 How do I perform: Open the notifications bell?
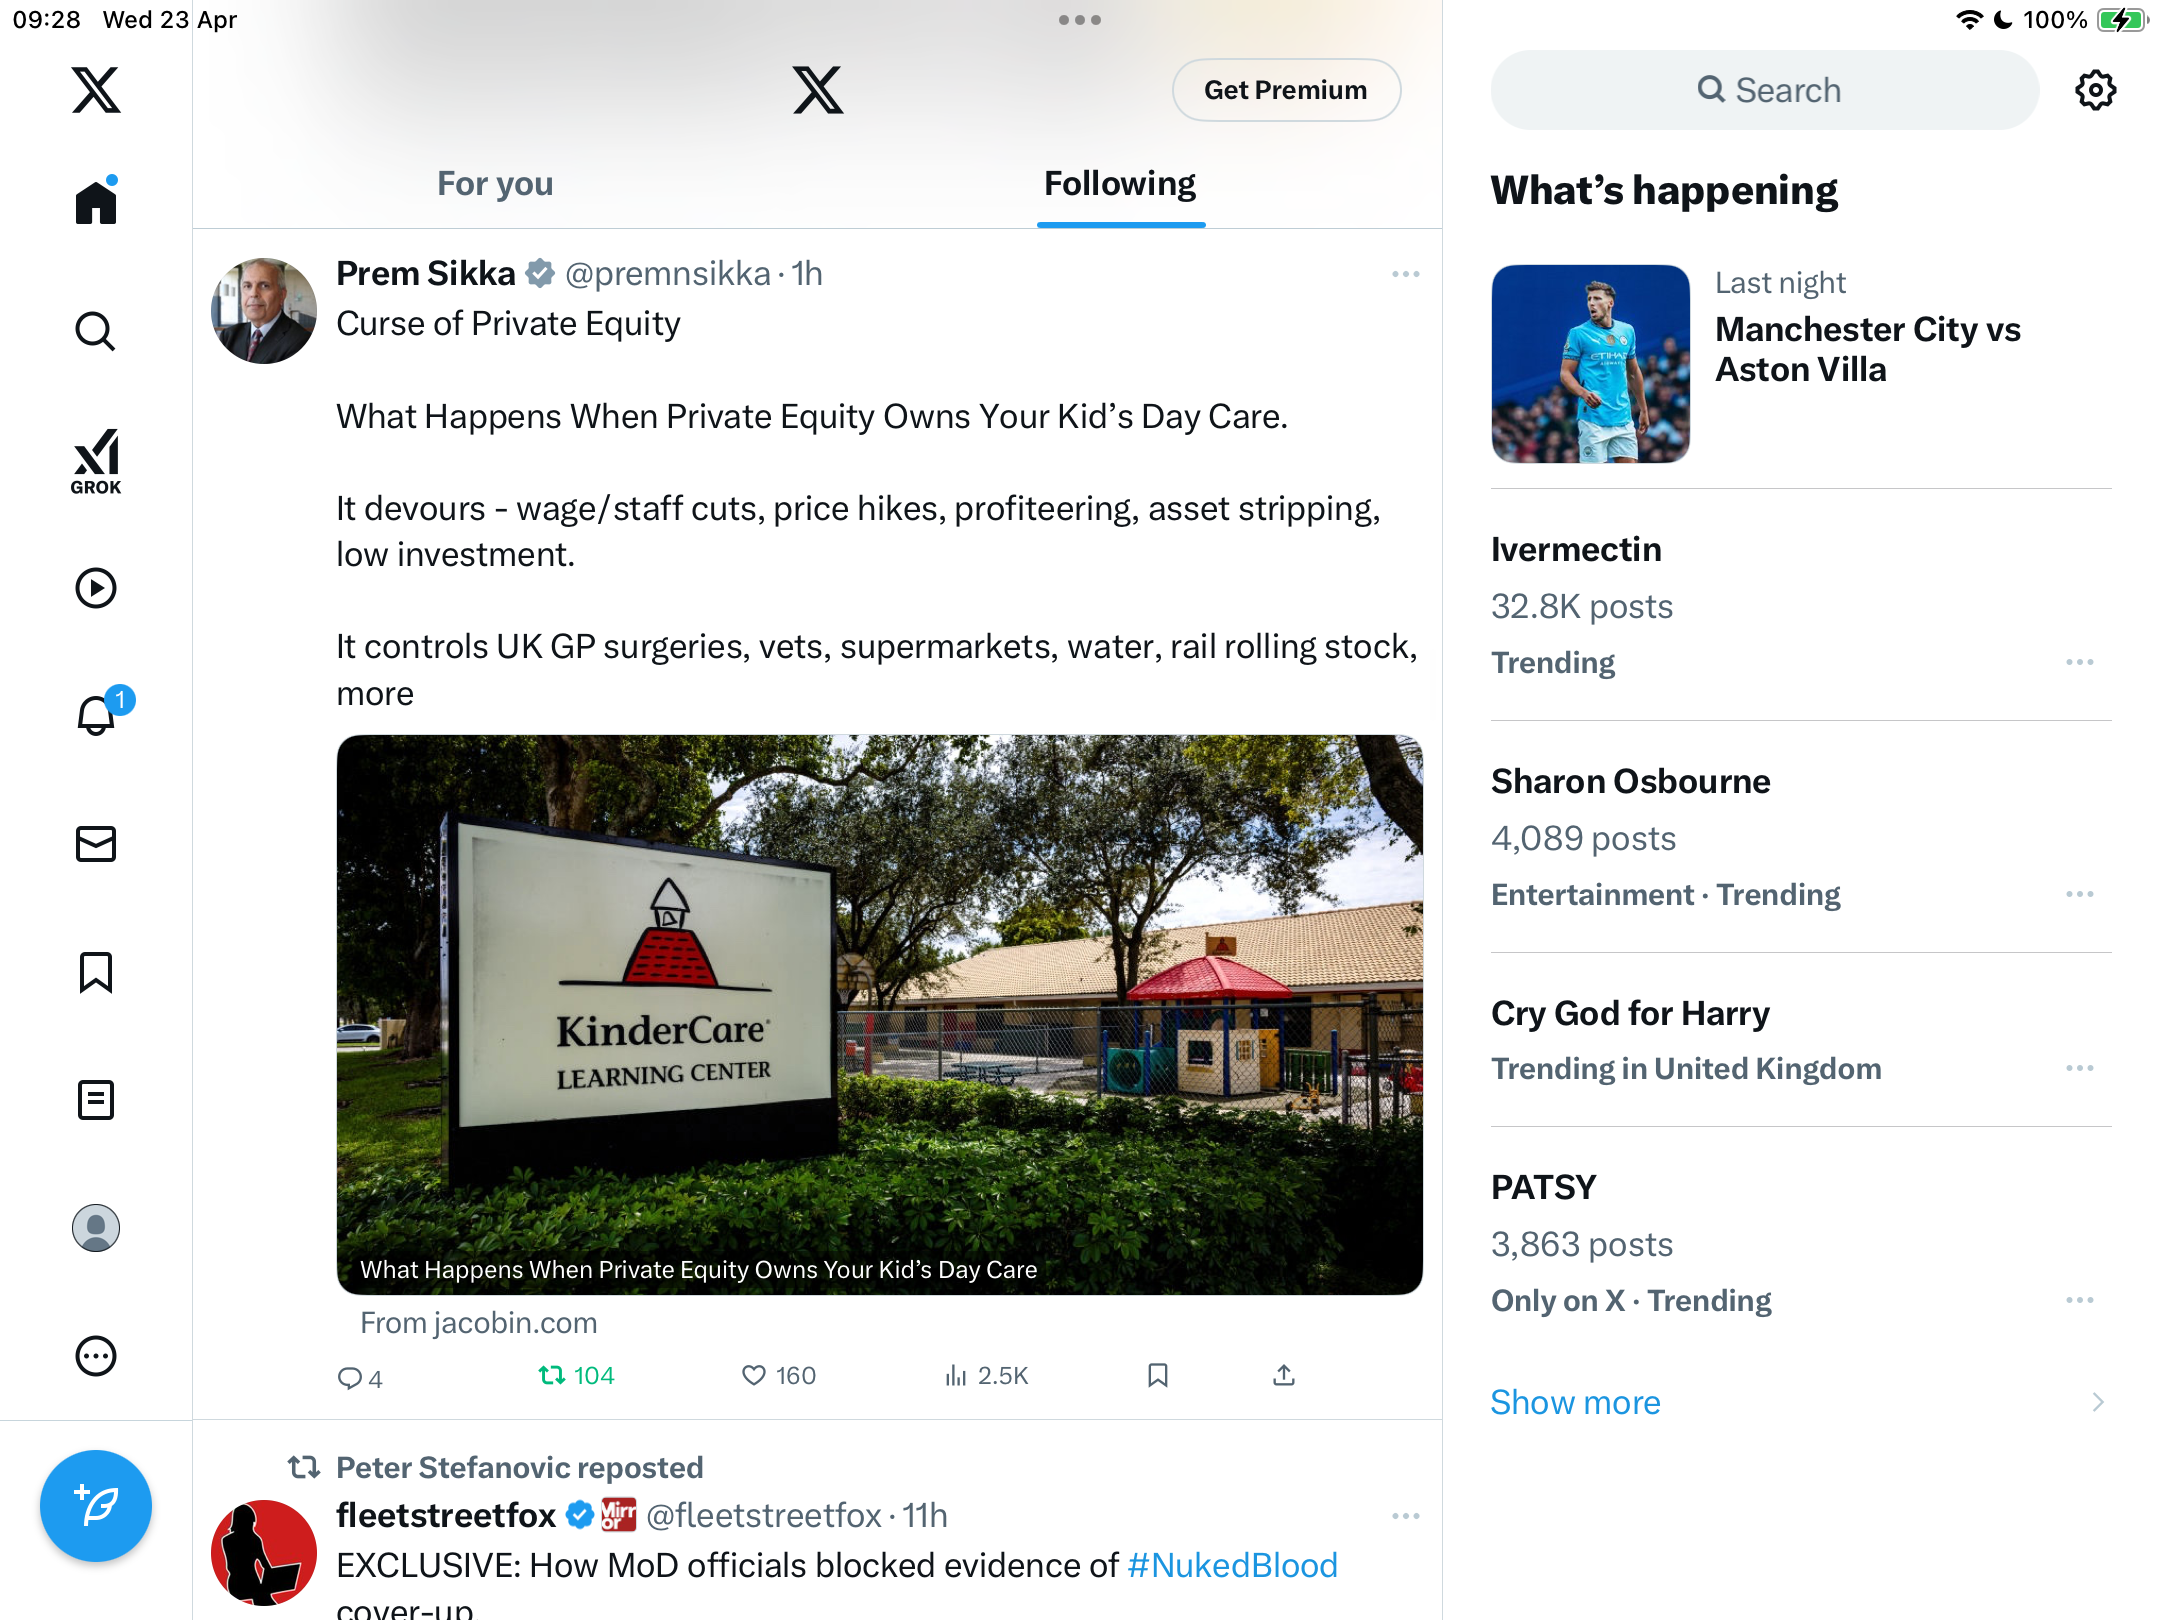tap(98, 714)
